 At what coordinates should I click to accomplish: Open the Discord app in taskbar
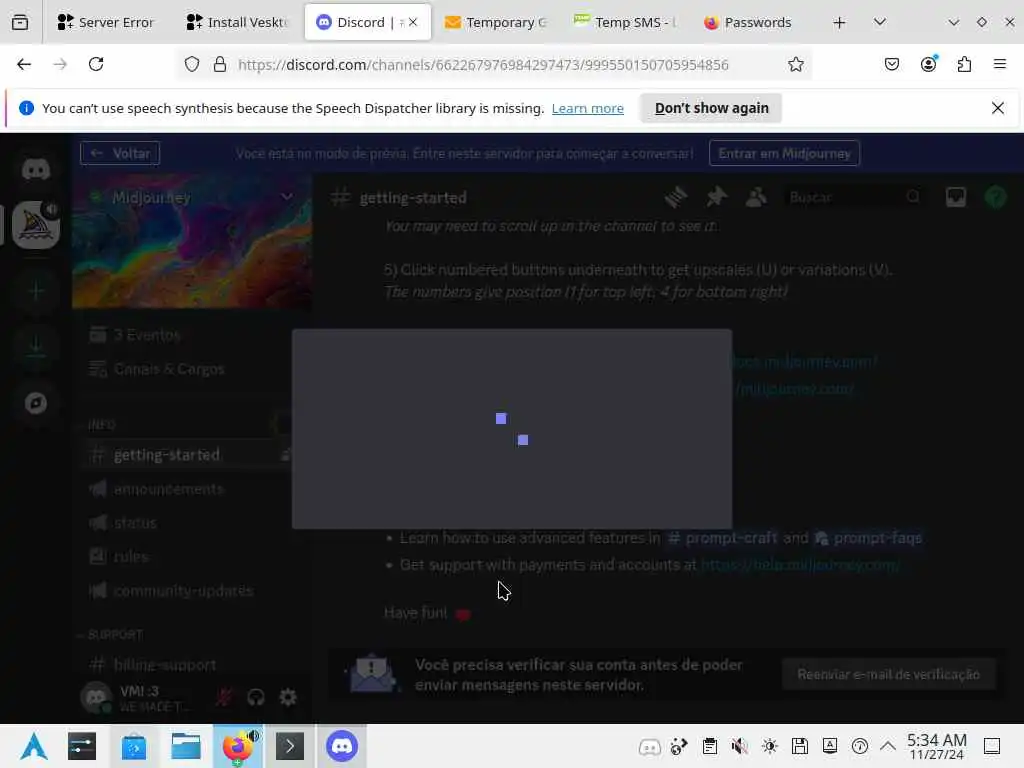tap(342, 746)
